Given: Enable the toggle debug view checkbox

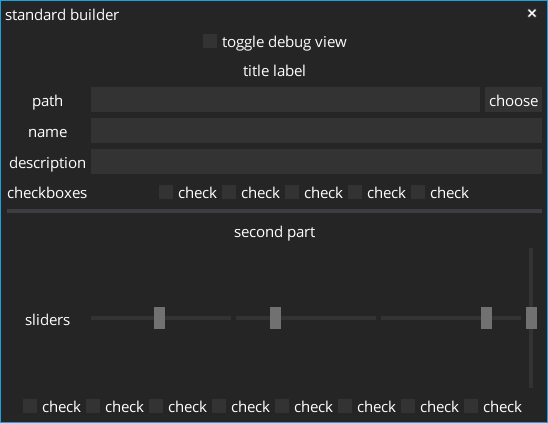Looking at the screenshot, I should [210, 41].
